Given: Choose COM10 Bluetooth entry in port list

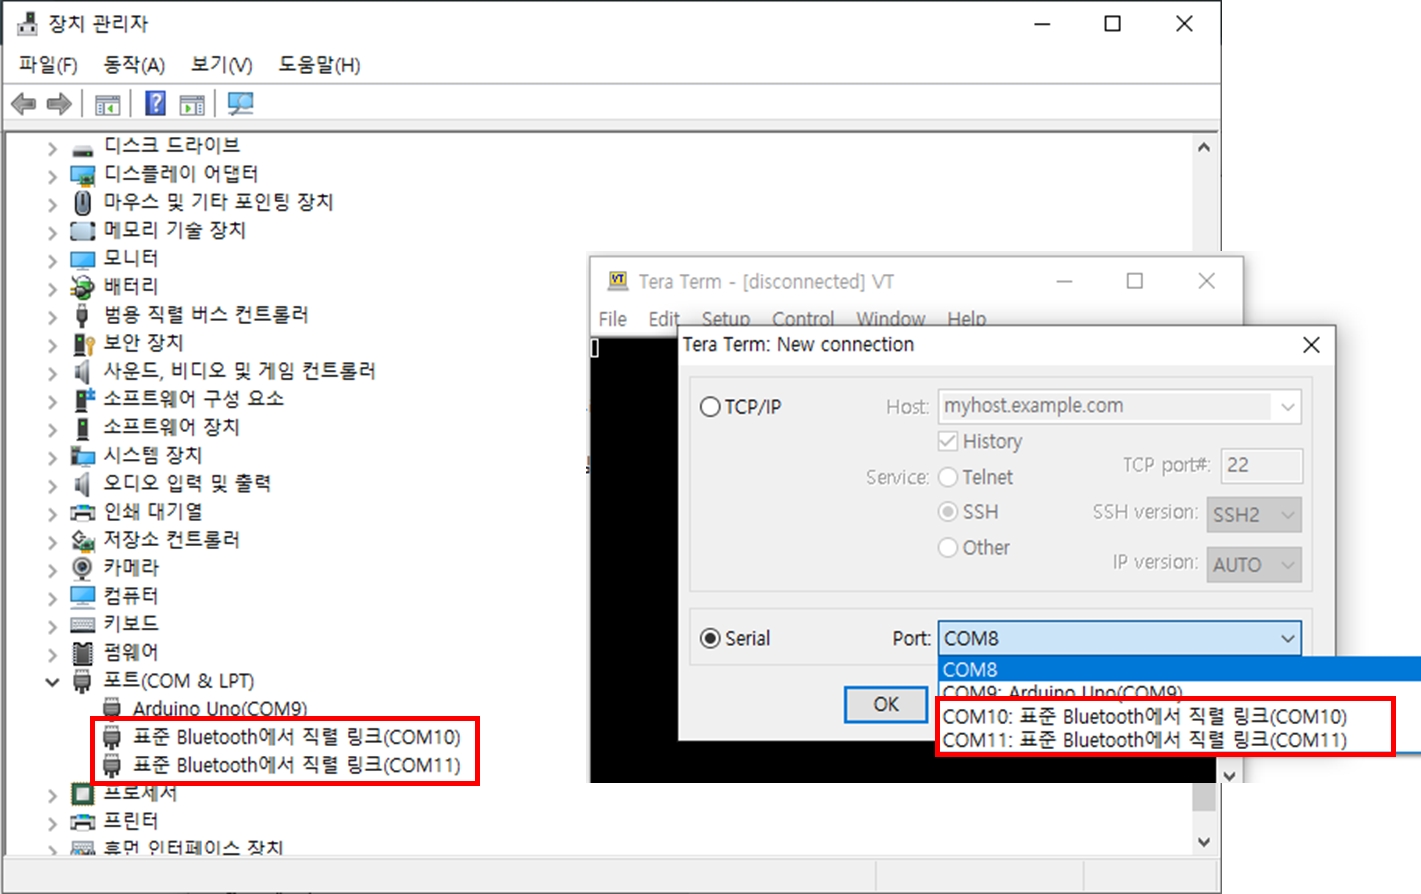Looking at the screenshot, I should tap(1144, 716).
